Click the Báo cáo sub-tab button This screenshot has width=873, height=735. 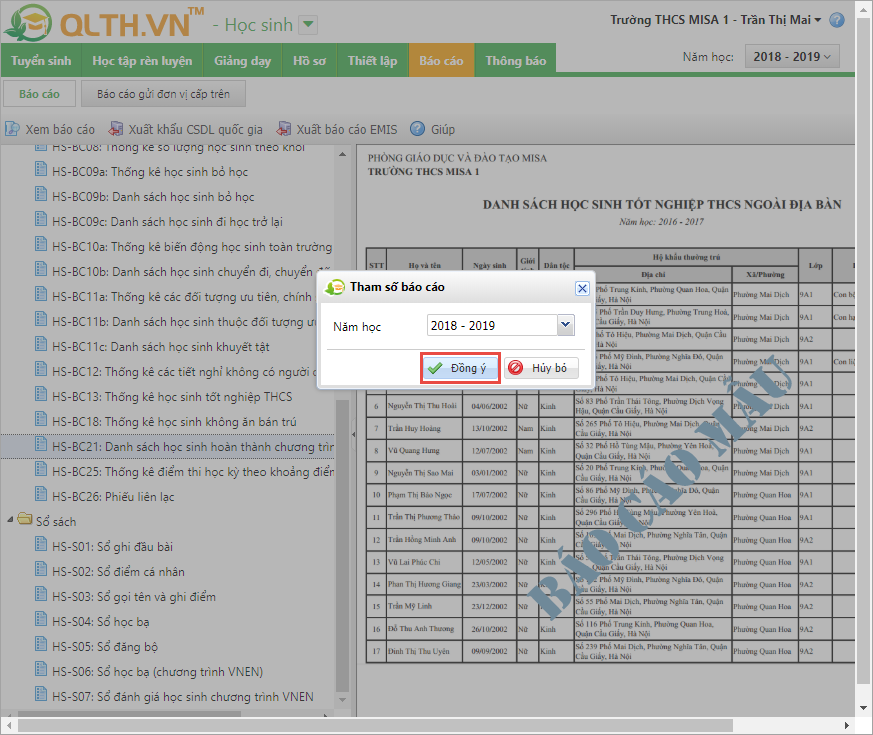click(40, 94)
